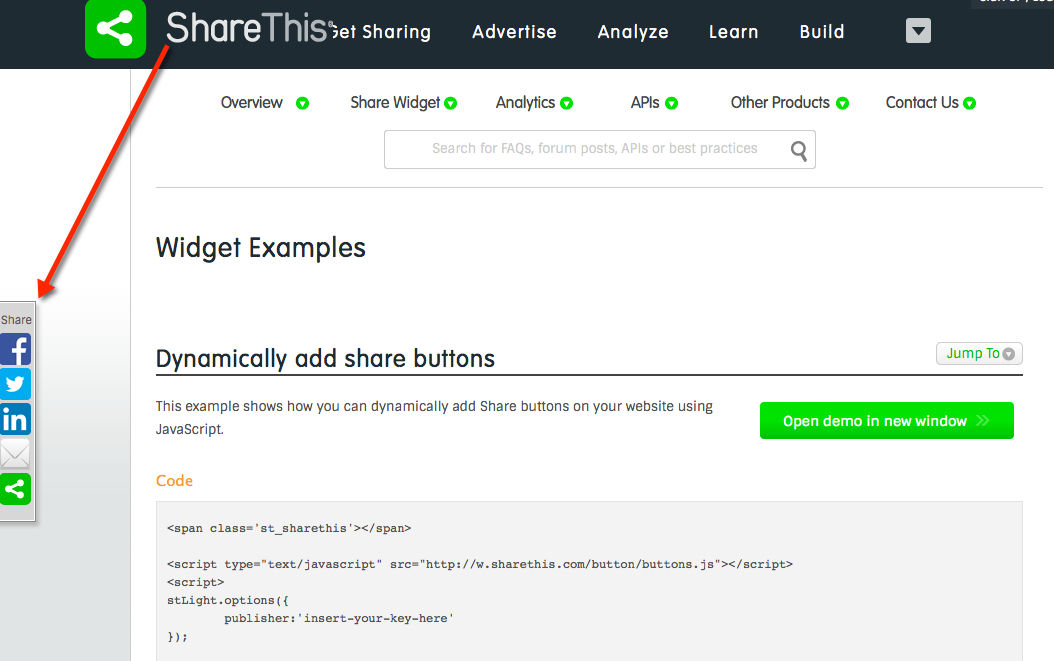1054x661 pixels.
Task: Click the Widget Examples heading
Action: (260, 248)
